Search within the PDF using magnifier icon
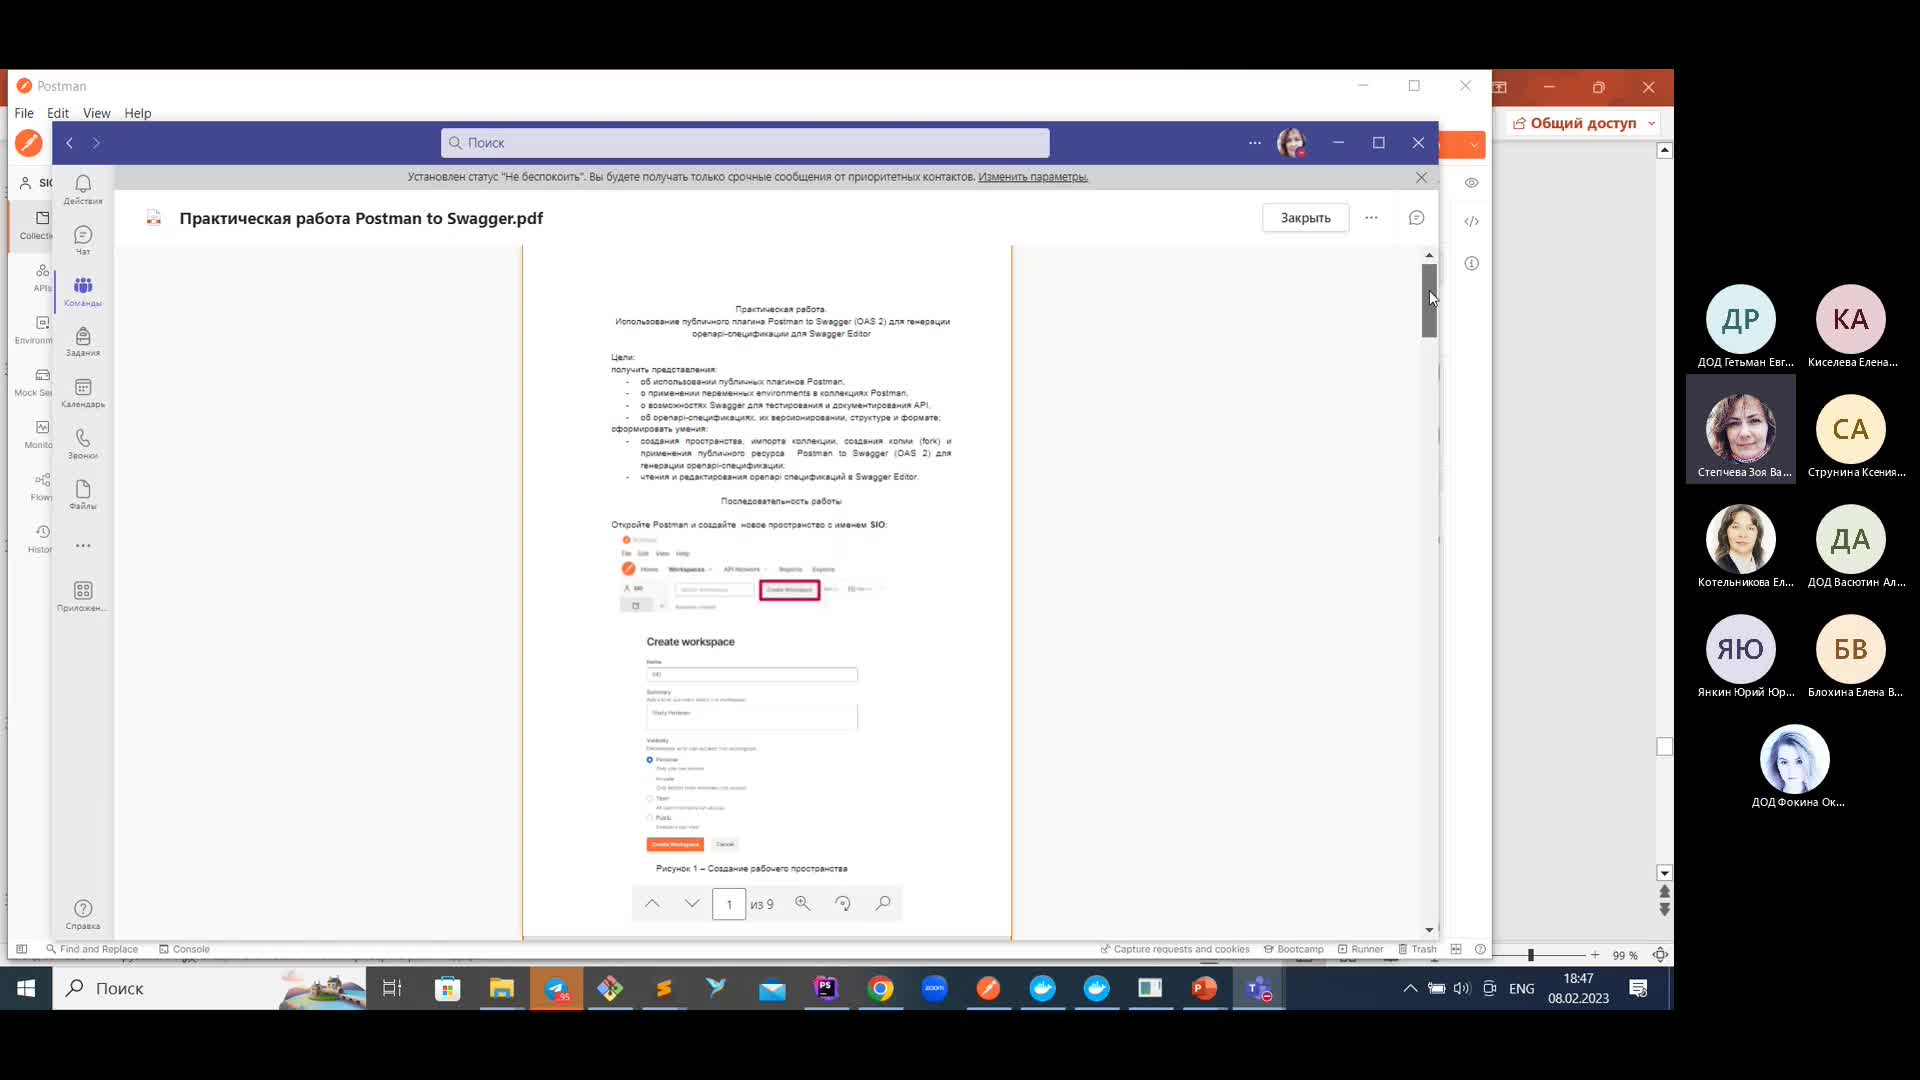The height and width of the screenshot is (1080, 1920). point(883,904)
